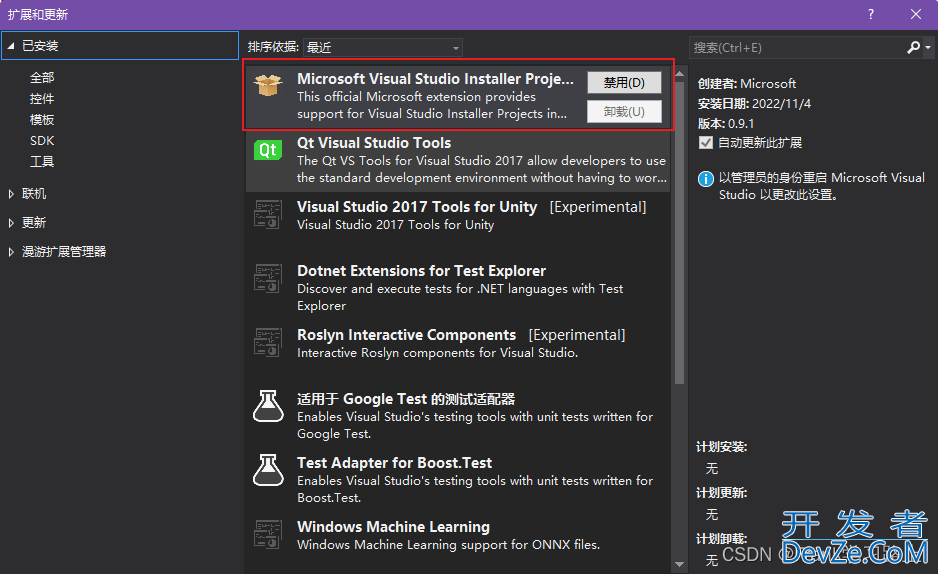Screen dimensions: 938x574
Task: Select 全部 under installed extensions
Action: 42,78
